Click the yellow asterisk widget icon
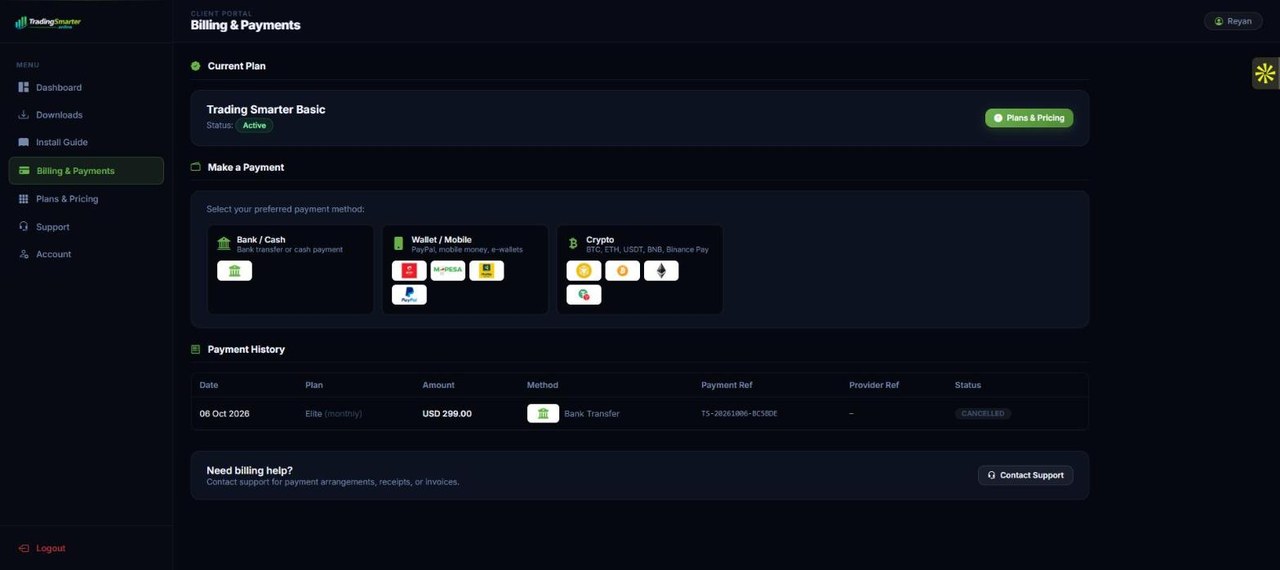Viewport: 1280px width, 570px height. tap(1265, 73)
